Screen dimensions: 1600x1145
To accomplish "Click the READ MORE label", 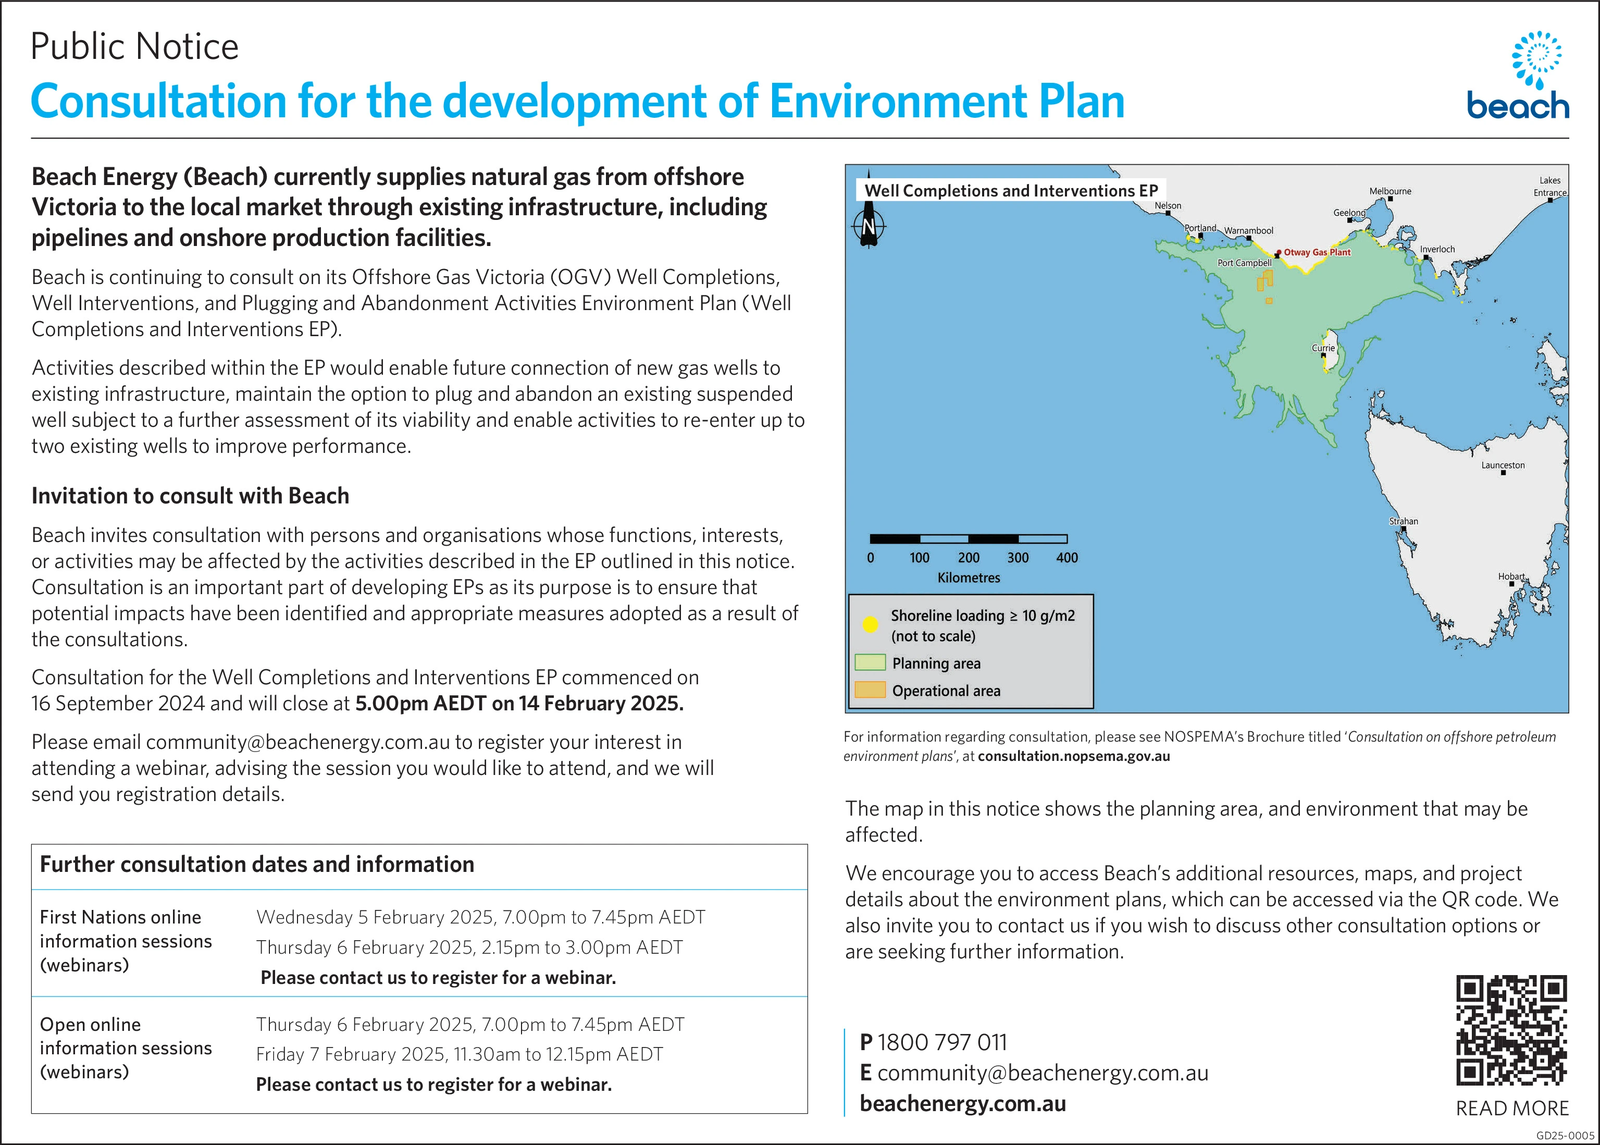I will [x=1512, y=1108].
